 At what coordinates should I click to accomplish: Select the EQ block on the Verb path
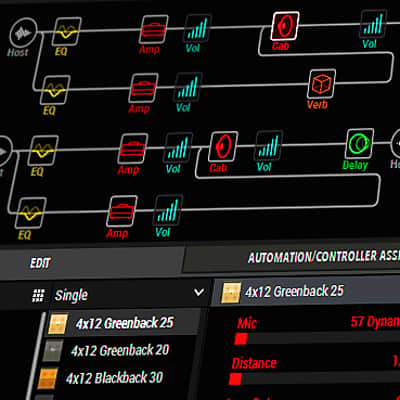(55, 90)
